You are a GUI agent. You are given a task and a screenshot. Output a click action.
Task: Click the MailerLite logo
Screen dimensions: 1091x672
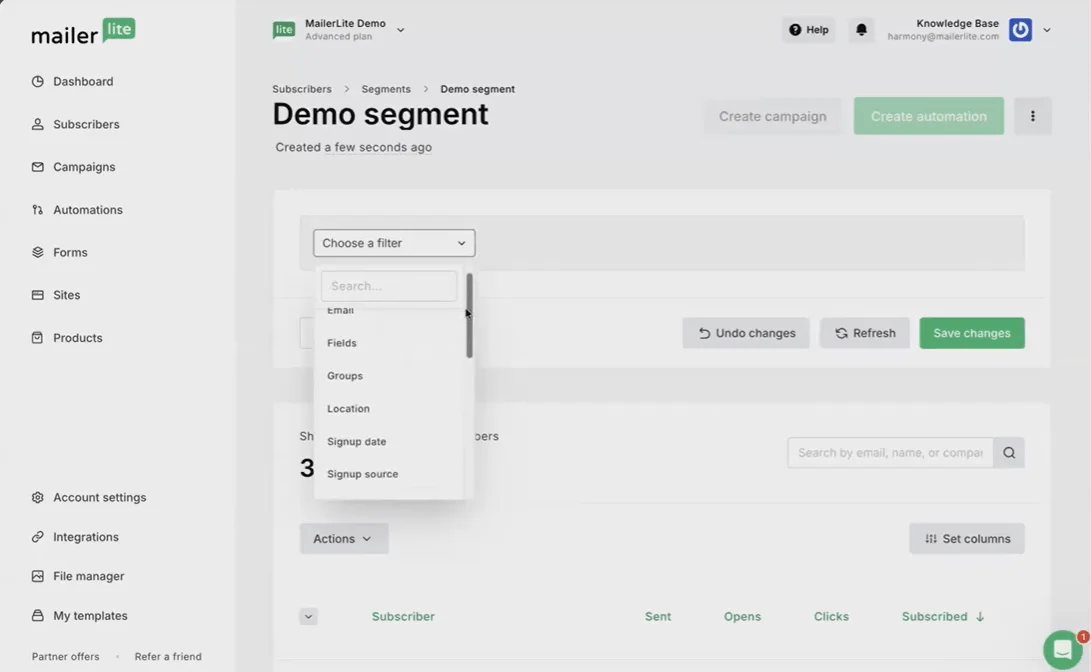83,31
